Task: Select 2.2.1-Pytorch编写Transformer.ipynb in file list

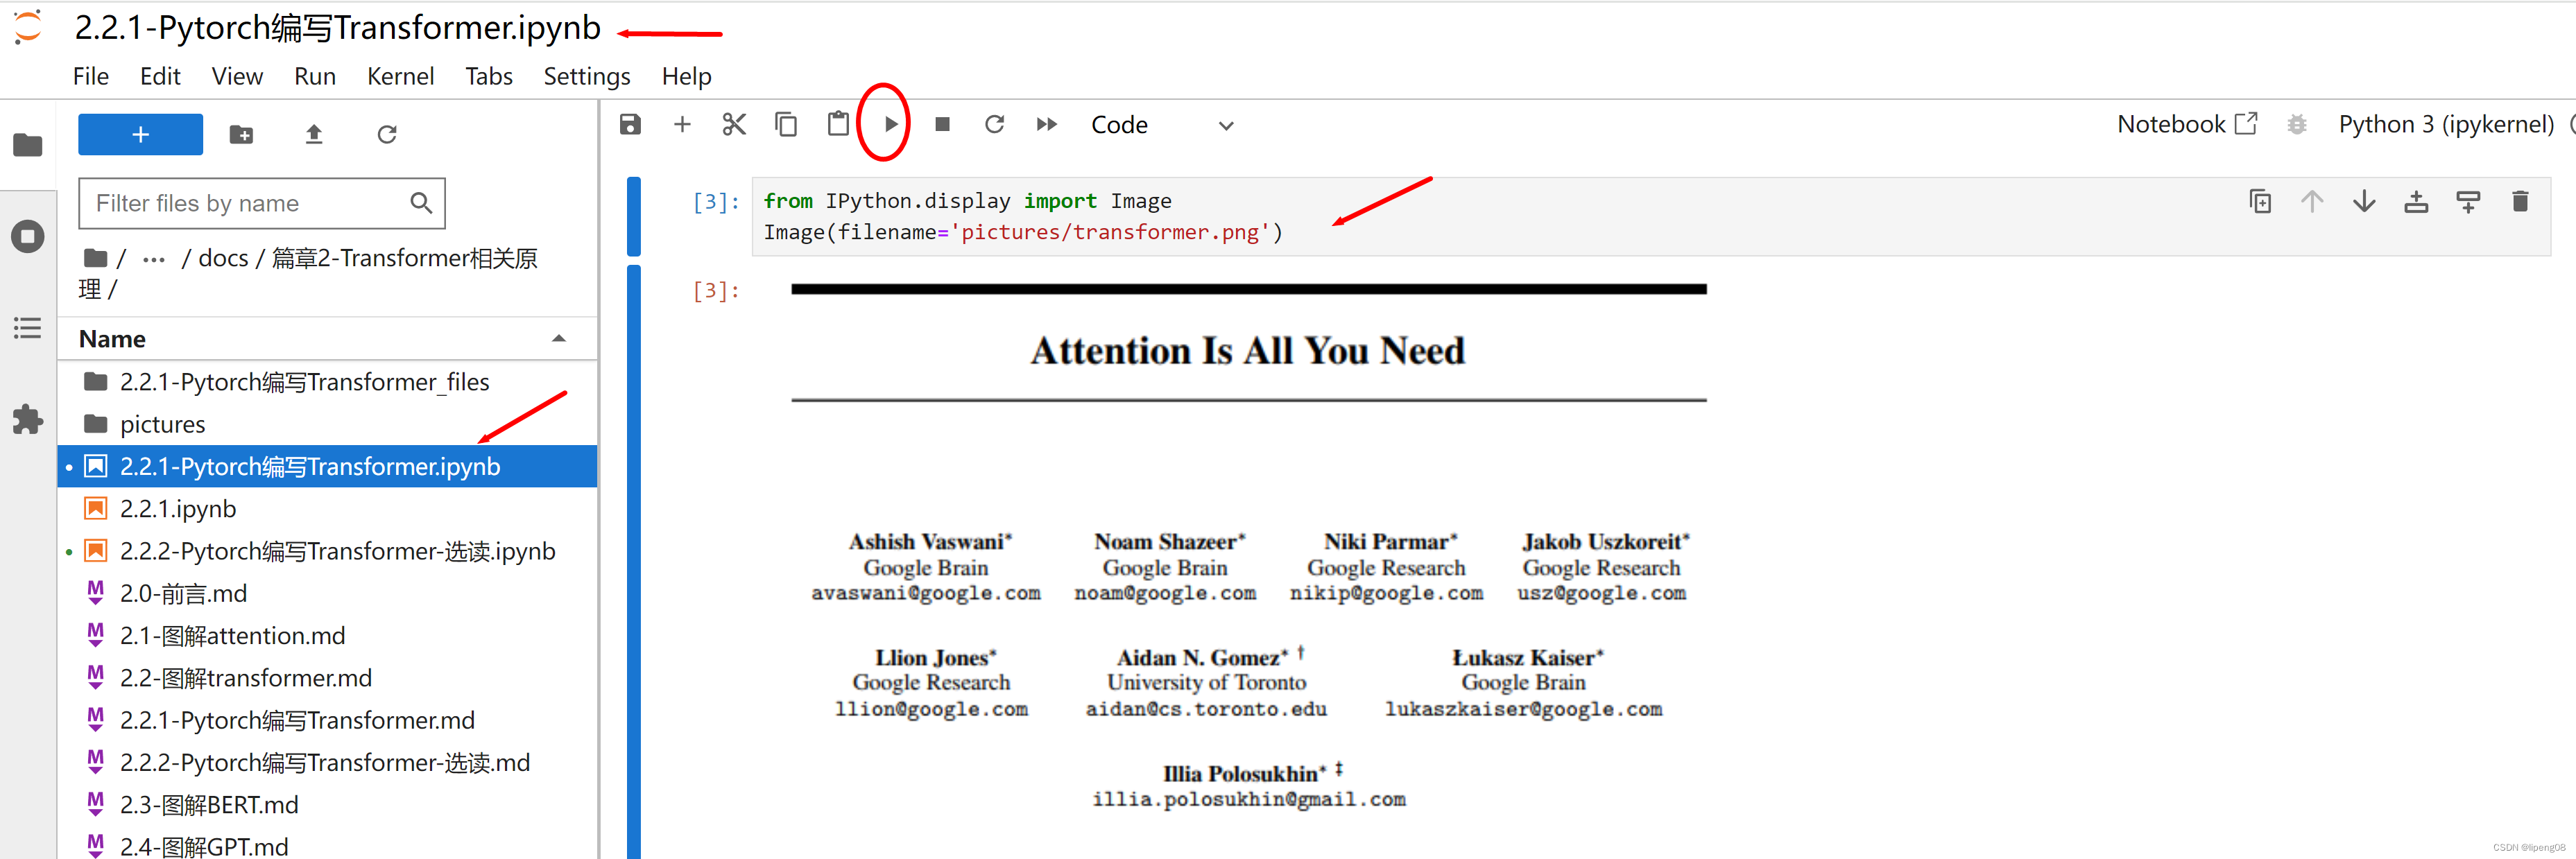Action: [x=328, y=466]
